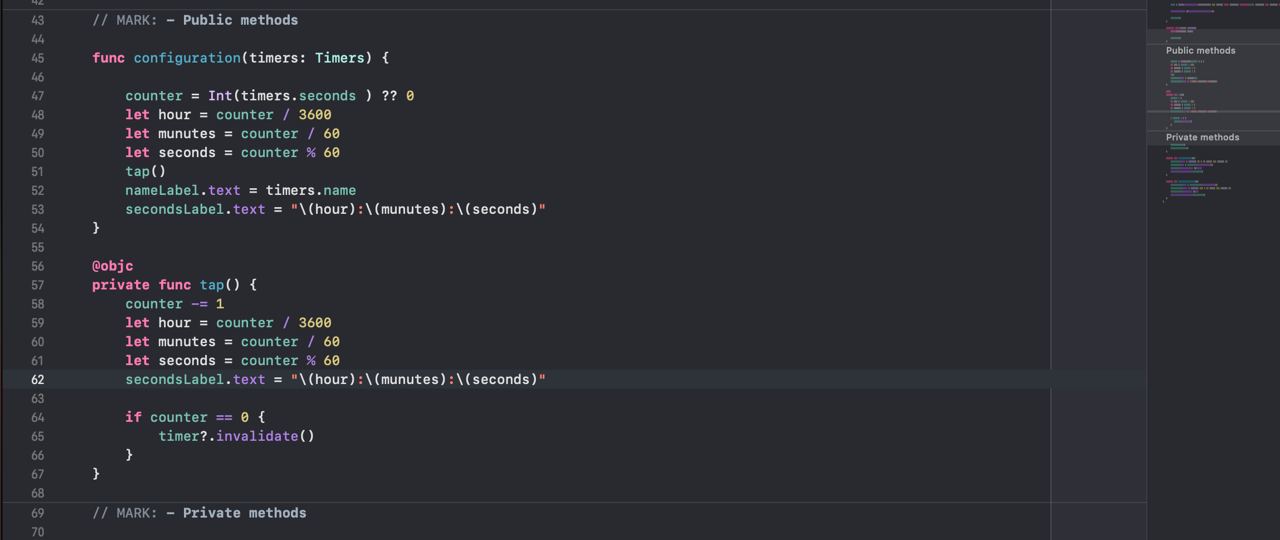
Task: Click gutter line number 65
Action: [37, 436]
